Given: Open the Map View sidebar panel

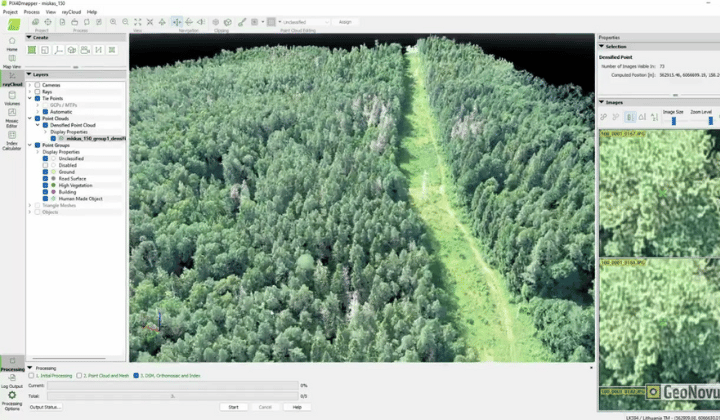Looking at the screenshot, I should pos(12,60).
